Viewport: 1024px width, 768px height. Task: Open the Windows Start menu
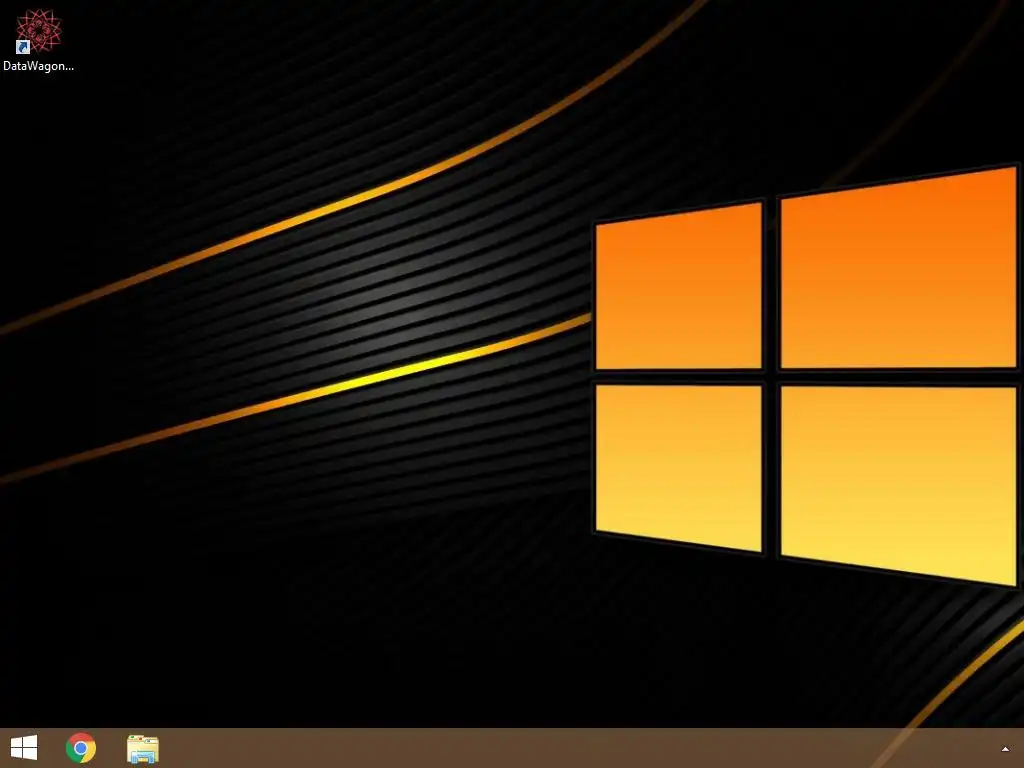tap(24, 748)
